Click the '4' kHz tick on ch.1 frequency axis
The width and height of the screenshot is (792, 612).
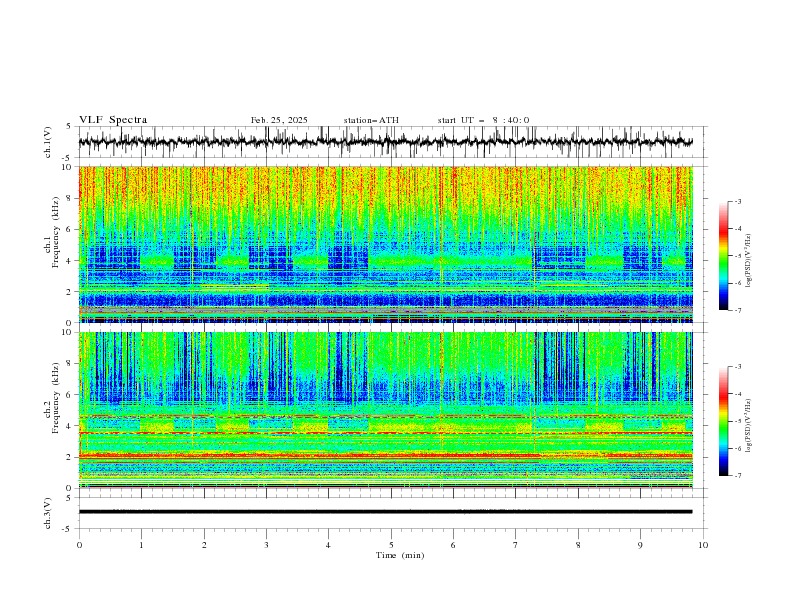tap(70, 261)
